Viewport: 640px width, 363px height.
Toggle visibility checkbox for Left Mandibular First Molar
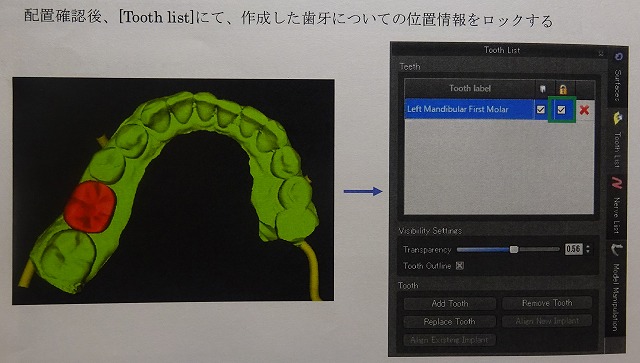(x=541, y=109)
